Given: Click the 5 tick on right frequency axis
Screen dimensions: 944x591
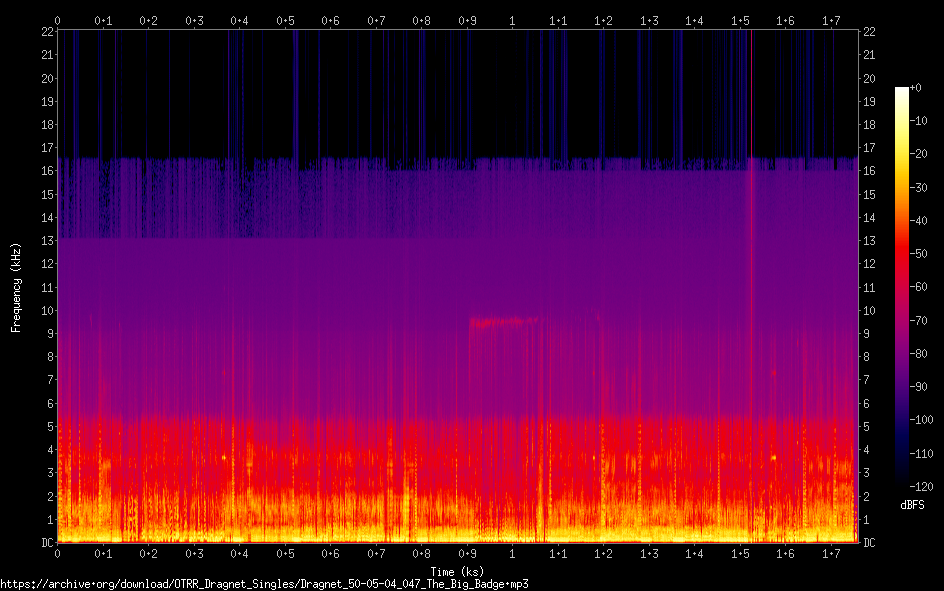Looking at the screenshot, I should (x=866, y=427).
